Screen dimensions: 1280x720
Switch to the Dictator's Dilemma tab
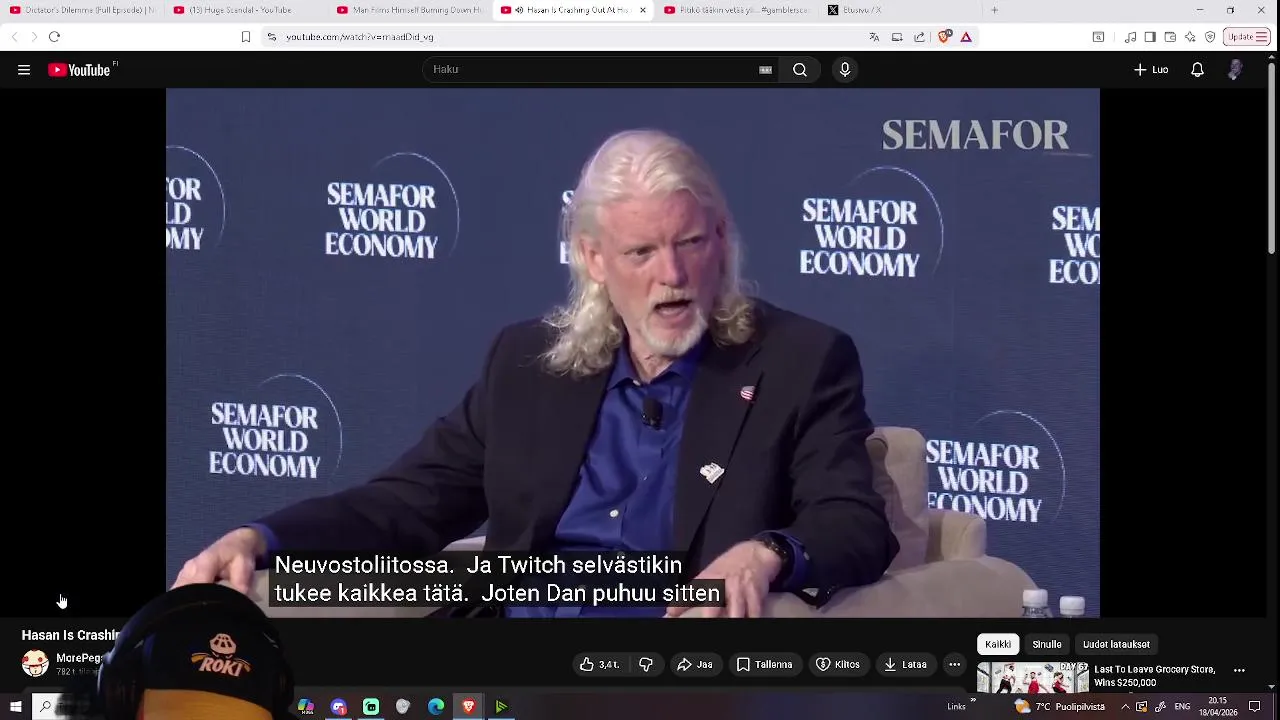(82, 10)
